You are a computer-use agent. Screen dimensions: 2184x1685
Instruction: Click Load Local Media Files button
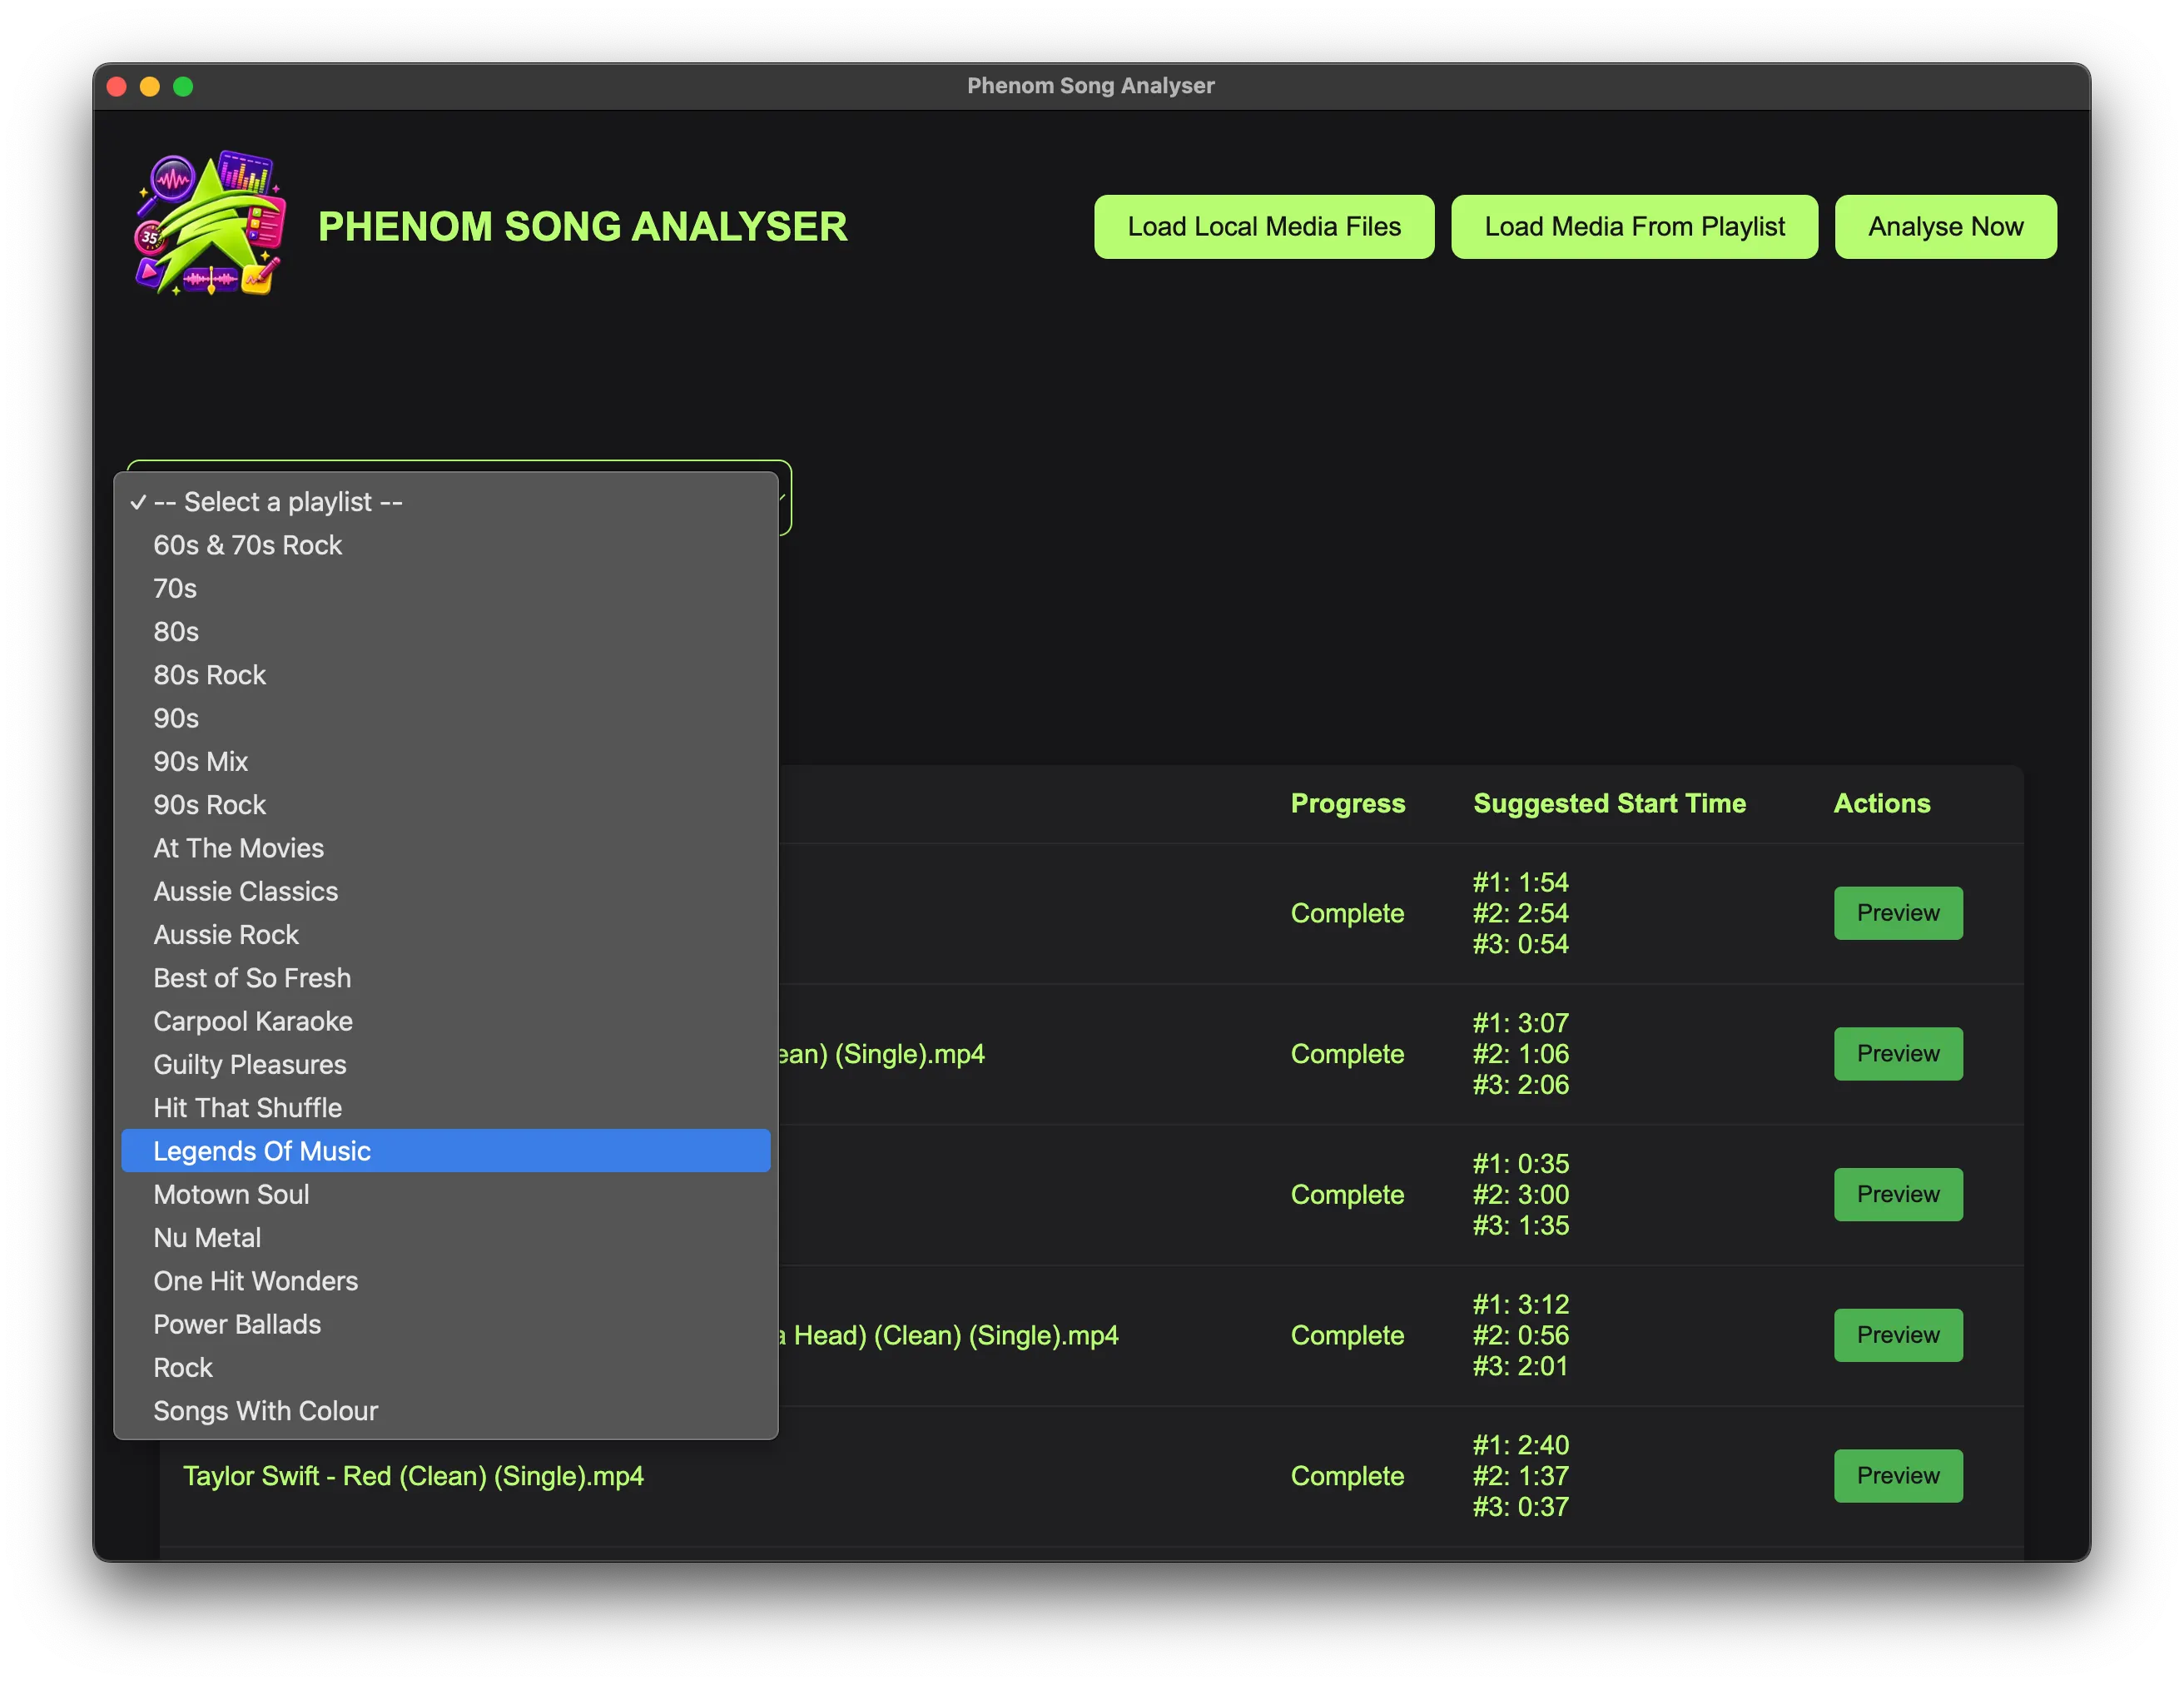click(1264, 227)
